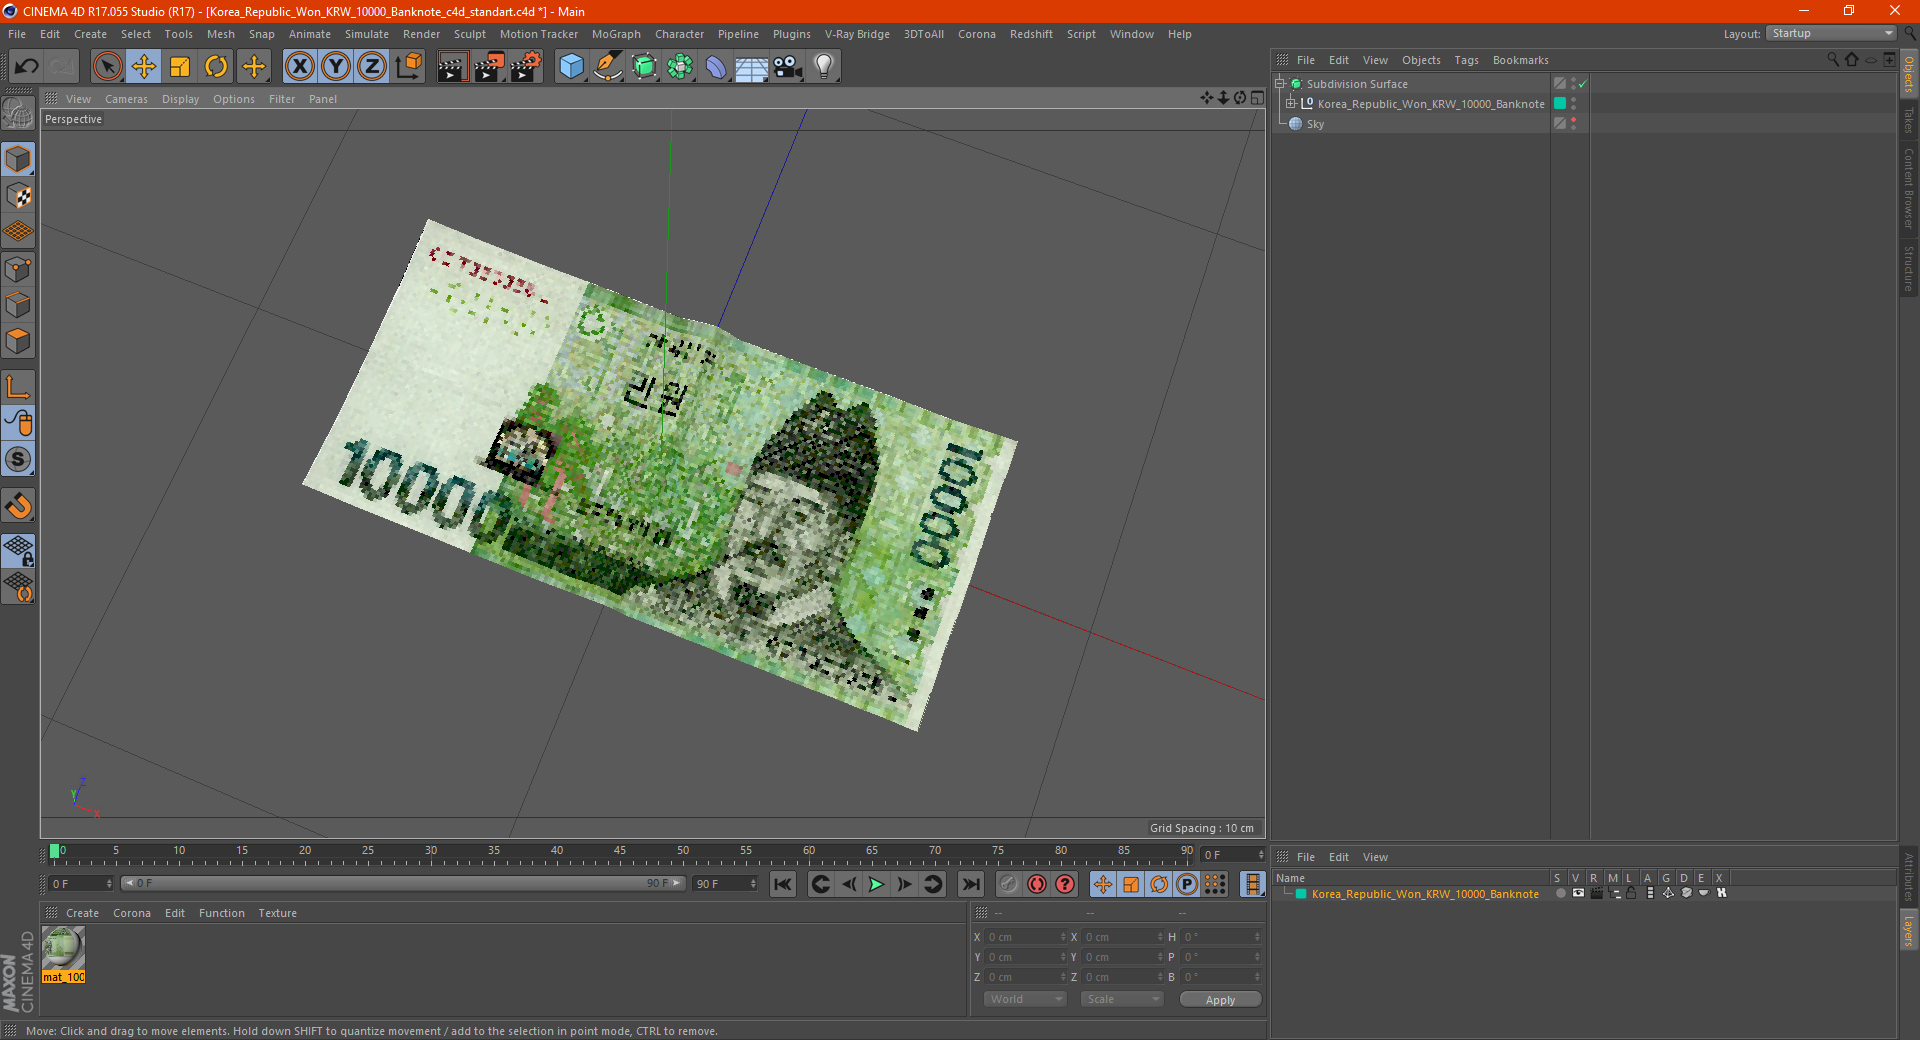This screenshot has width=1920, height=1040.
Task: Toggle Y axis lock
Action: point(336,67)
